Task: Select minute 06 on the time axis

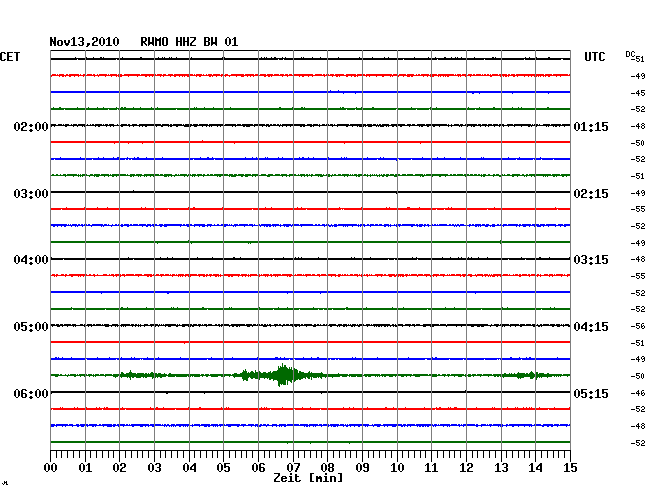Action: tap(258, 467)
